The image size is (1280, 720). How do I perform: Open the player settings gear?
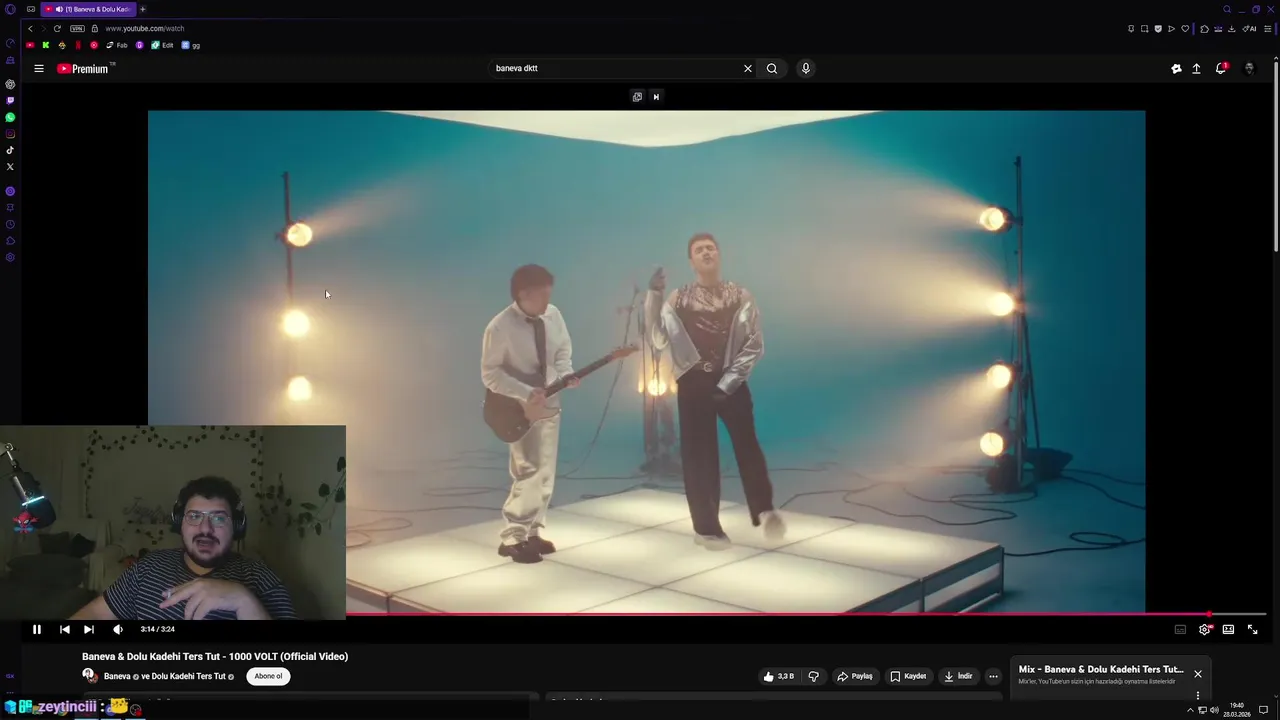tap(1205, 629)
